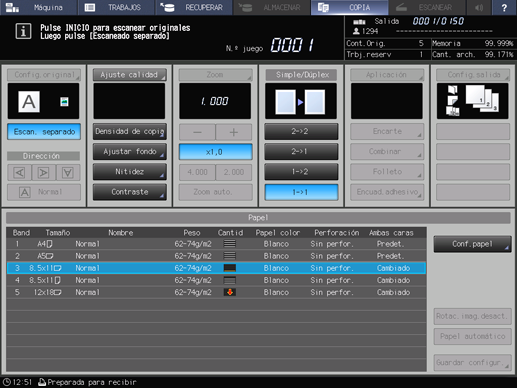Open Encarte option

coord(387,131)
